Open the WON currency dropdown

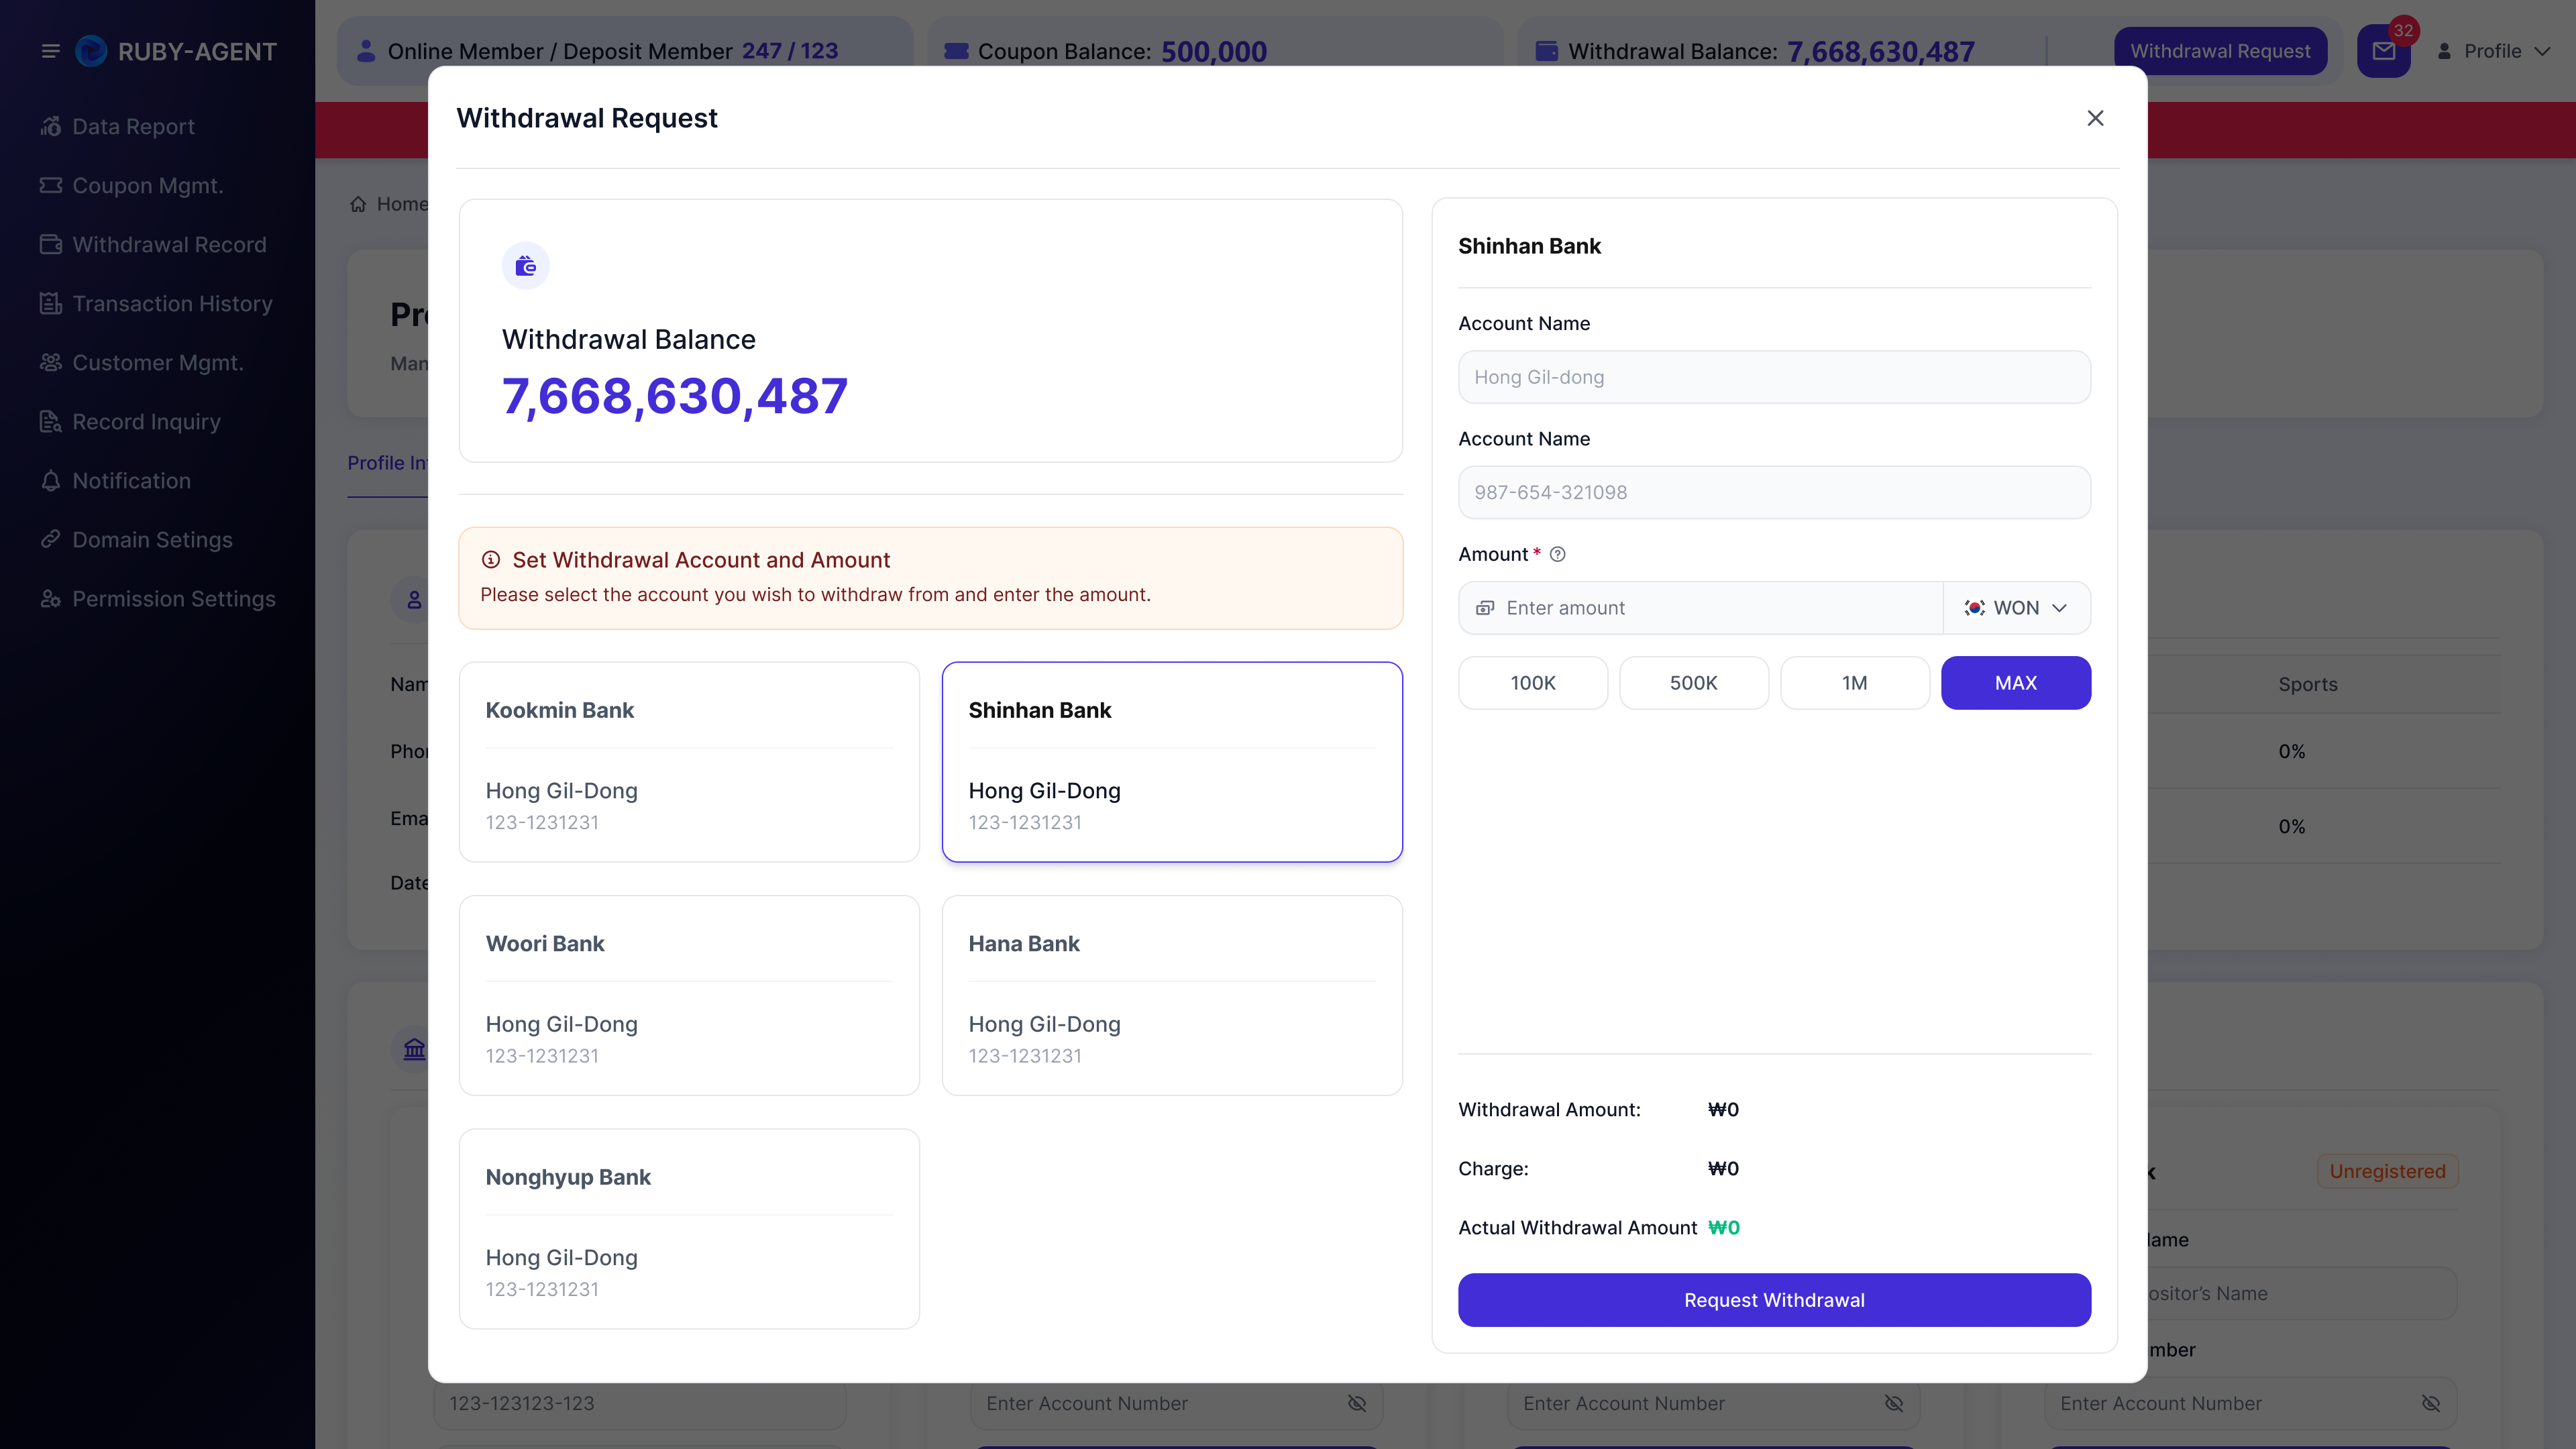pyautogui.click(x=2016, y=608)
